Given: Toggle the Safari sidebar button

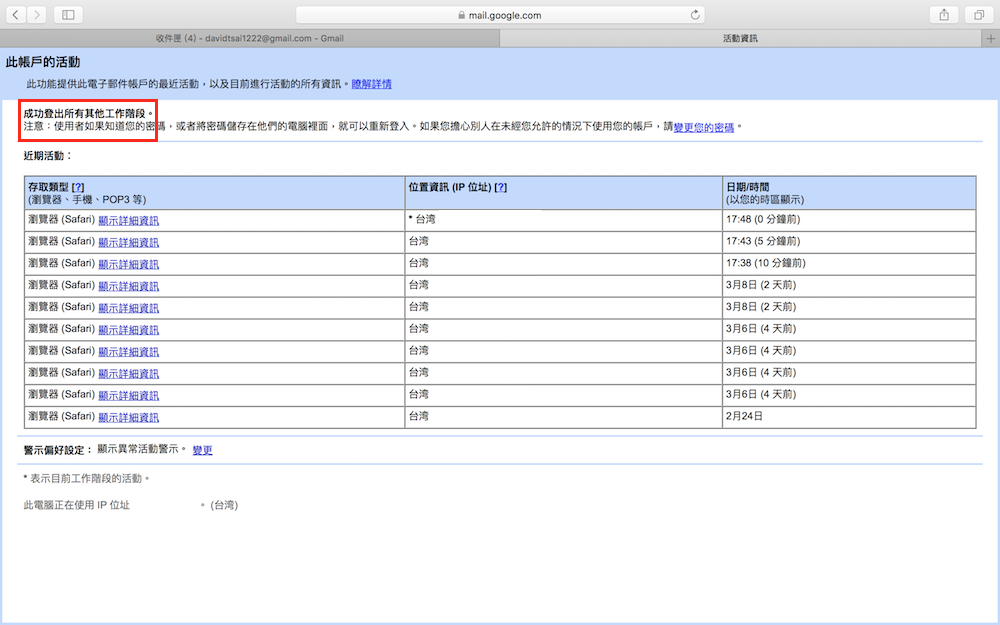Looking at the screenshot, I should tap(68, 15).
